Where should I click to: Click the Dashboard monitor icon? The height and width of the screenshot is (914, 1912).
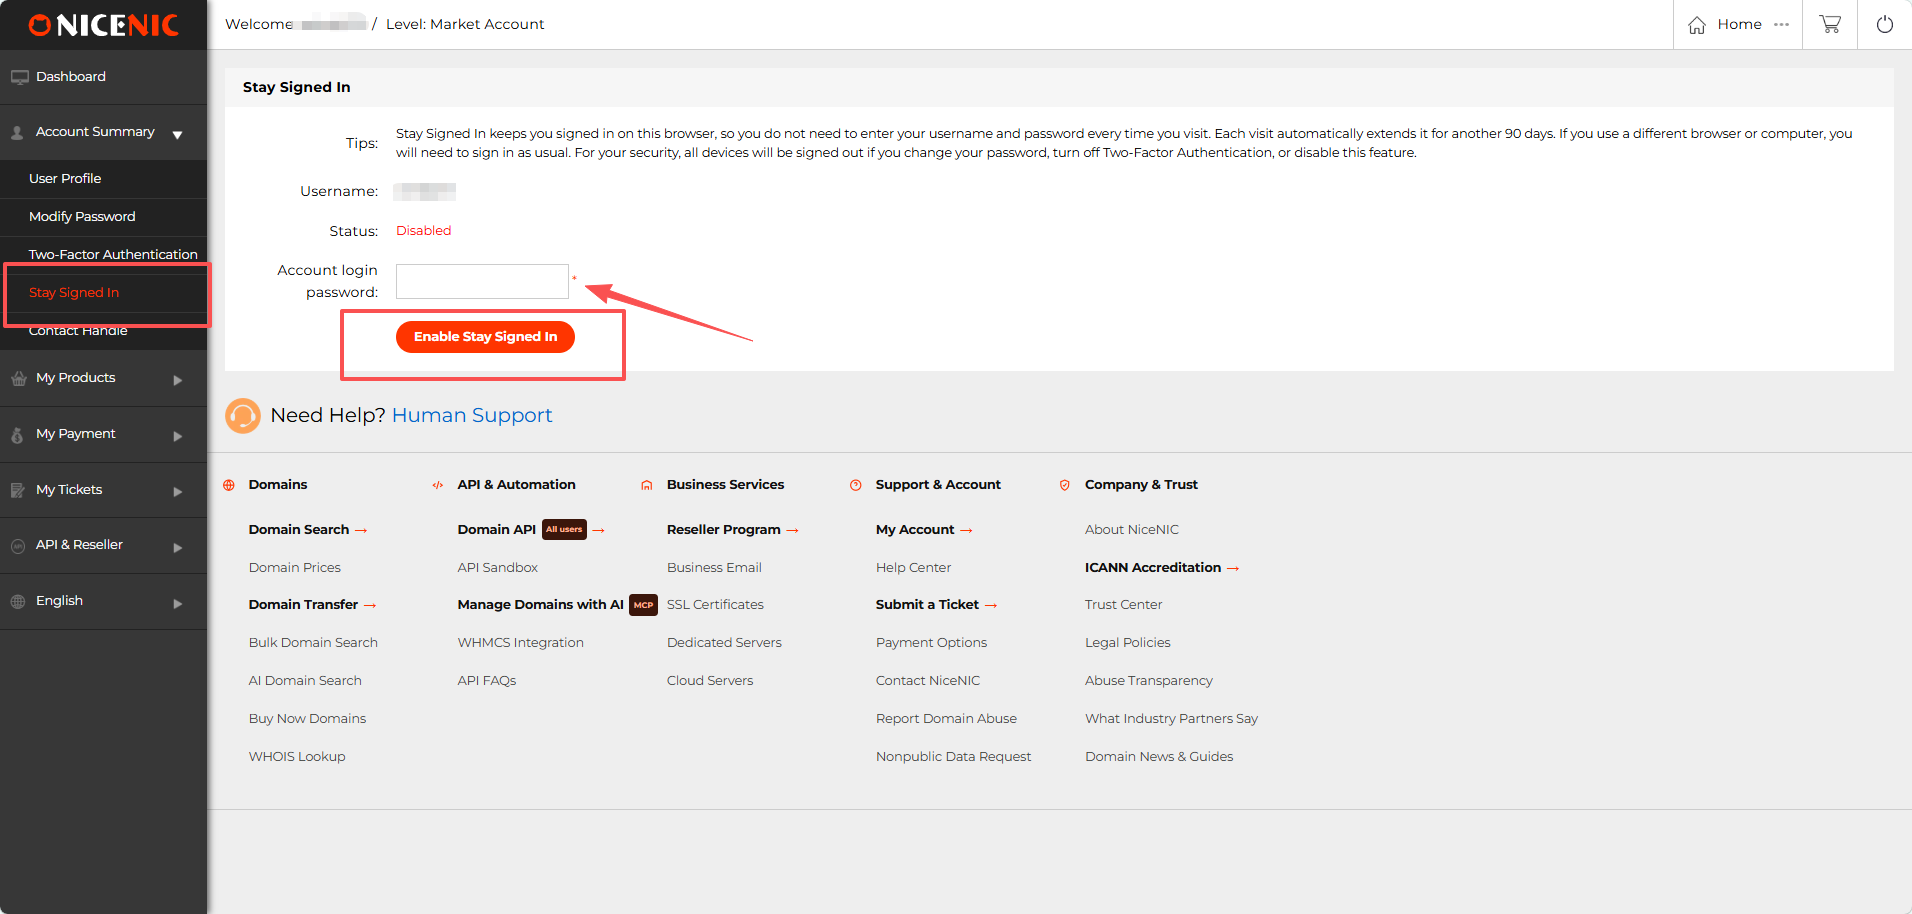(x=19, y=77)
